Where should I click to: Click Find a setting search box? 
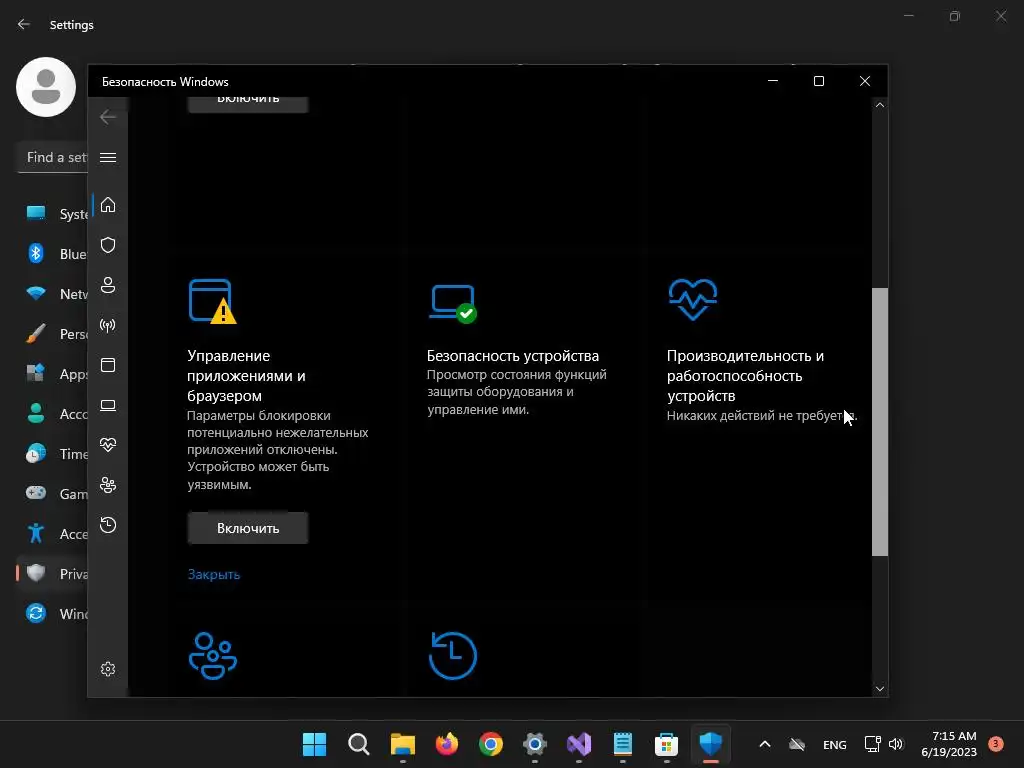tap(52, 157)
